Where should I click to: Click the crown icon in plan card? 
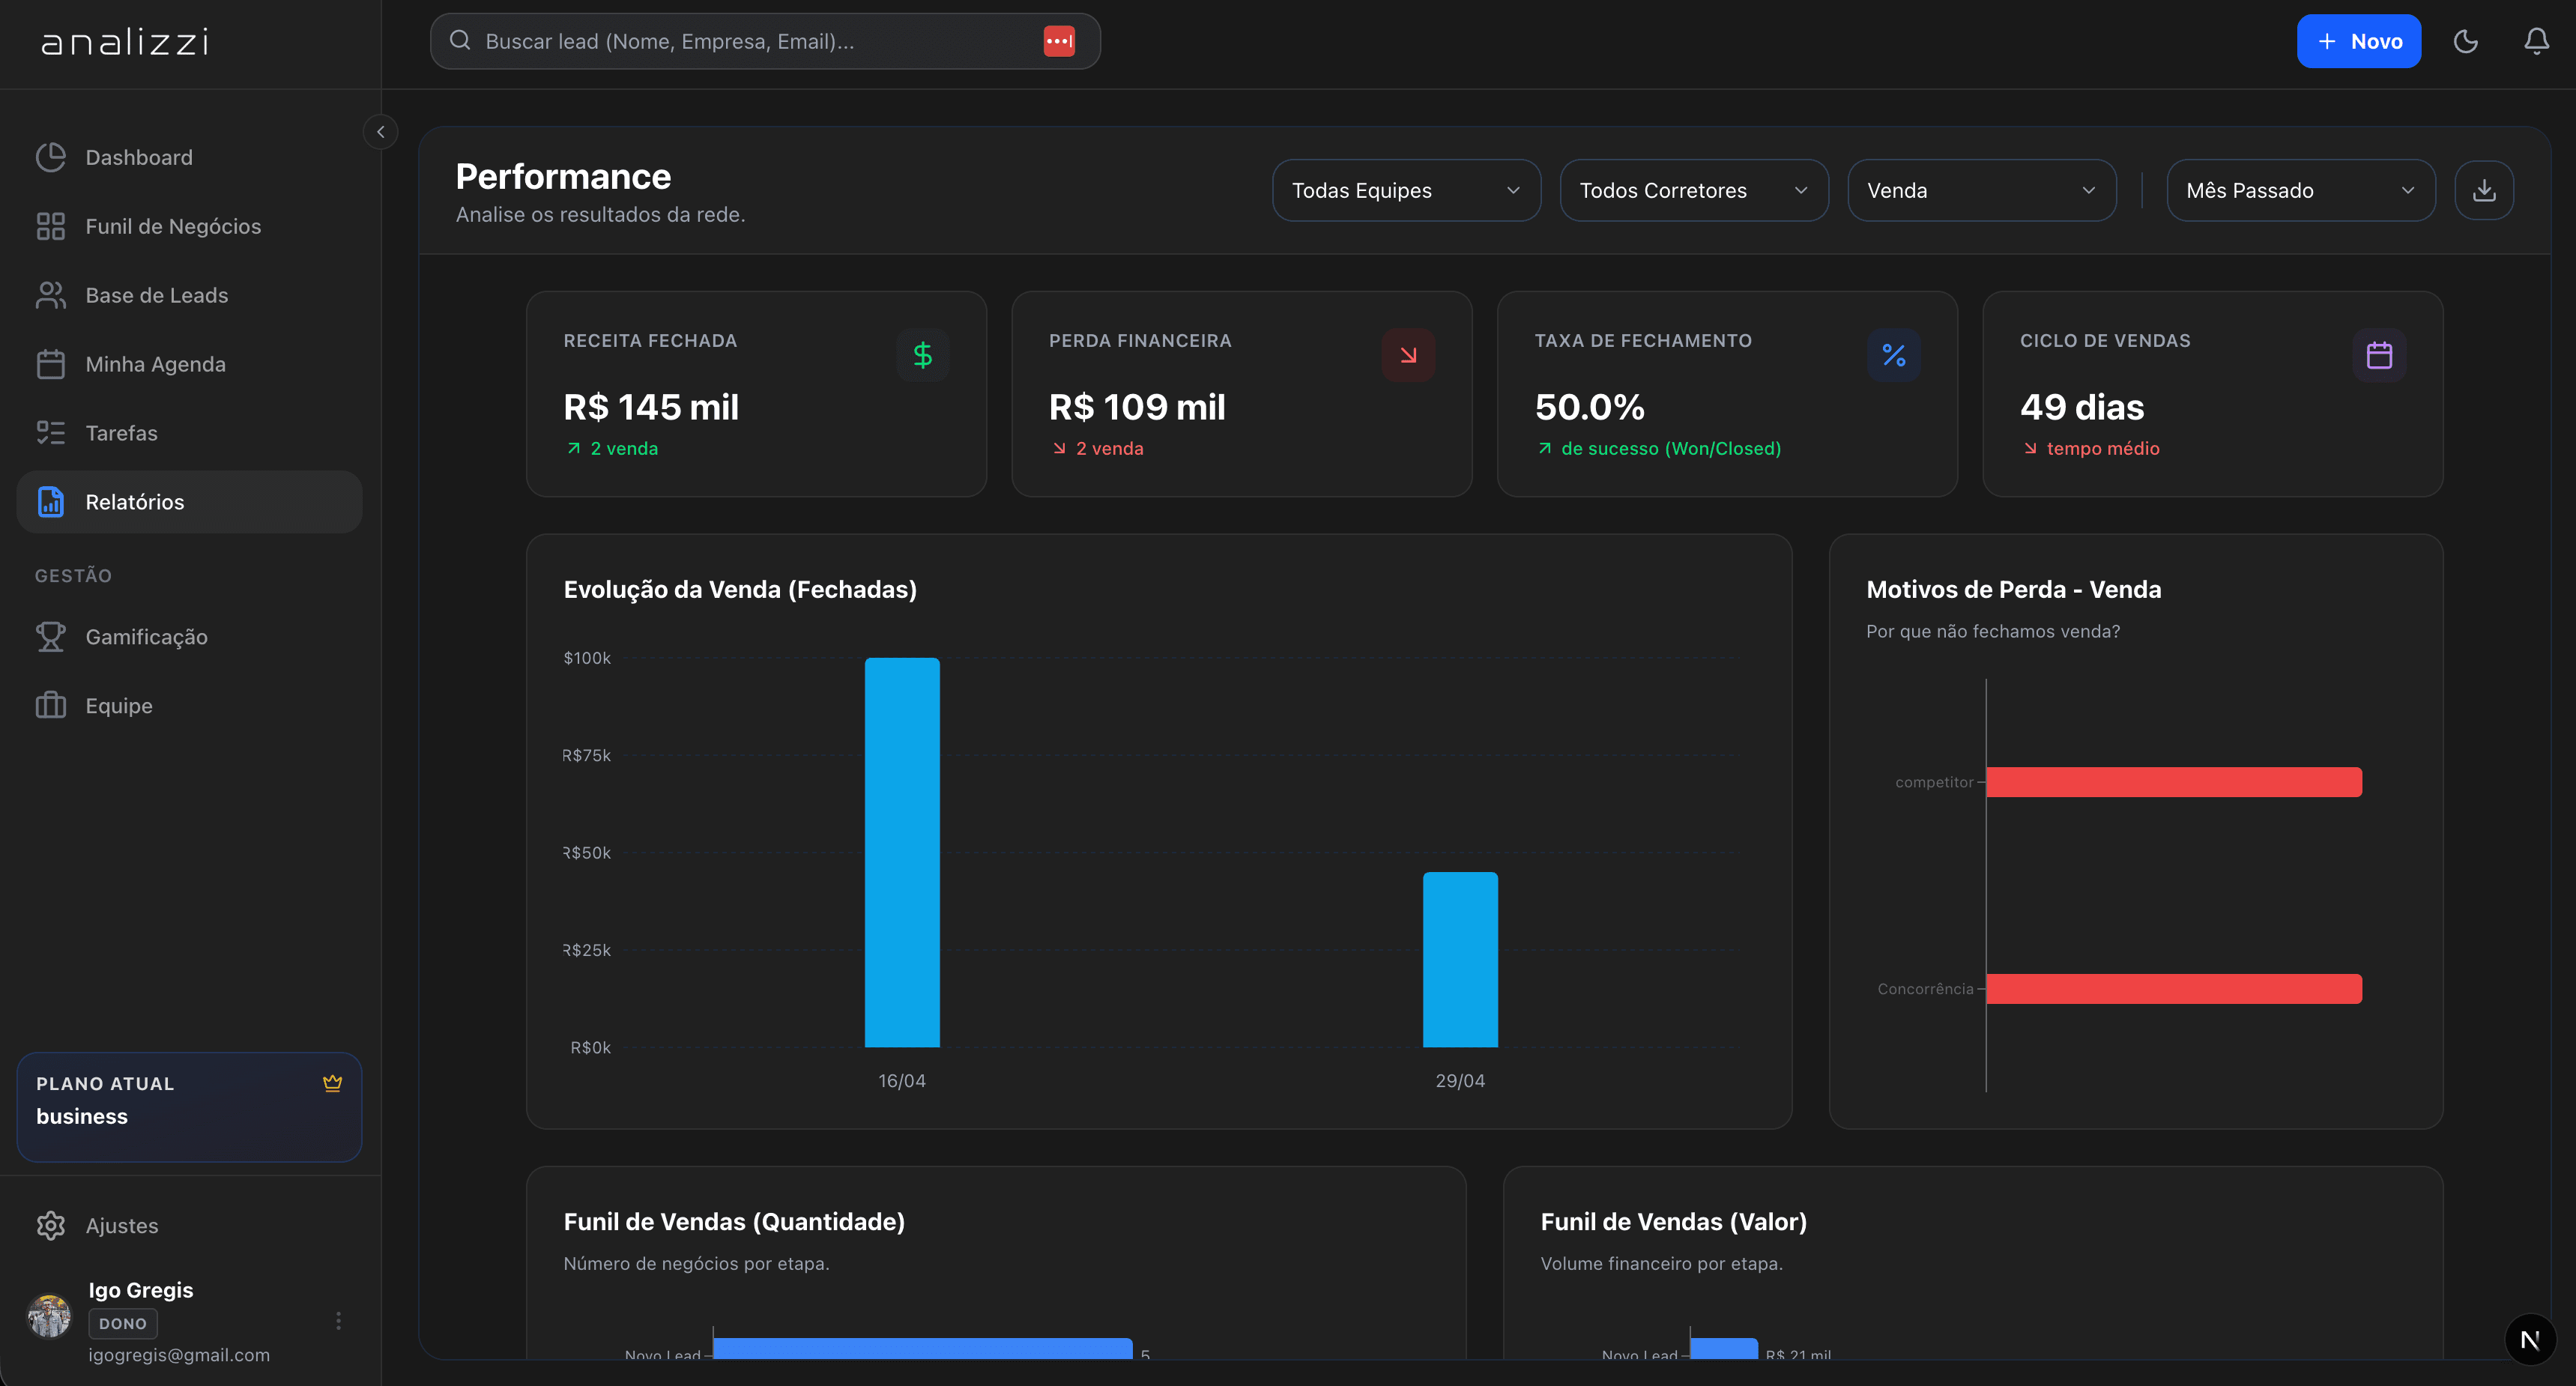coord(333,1083)
